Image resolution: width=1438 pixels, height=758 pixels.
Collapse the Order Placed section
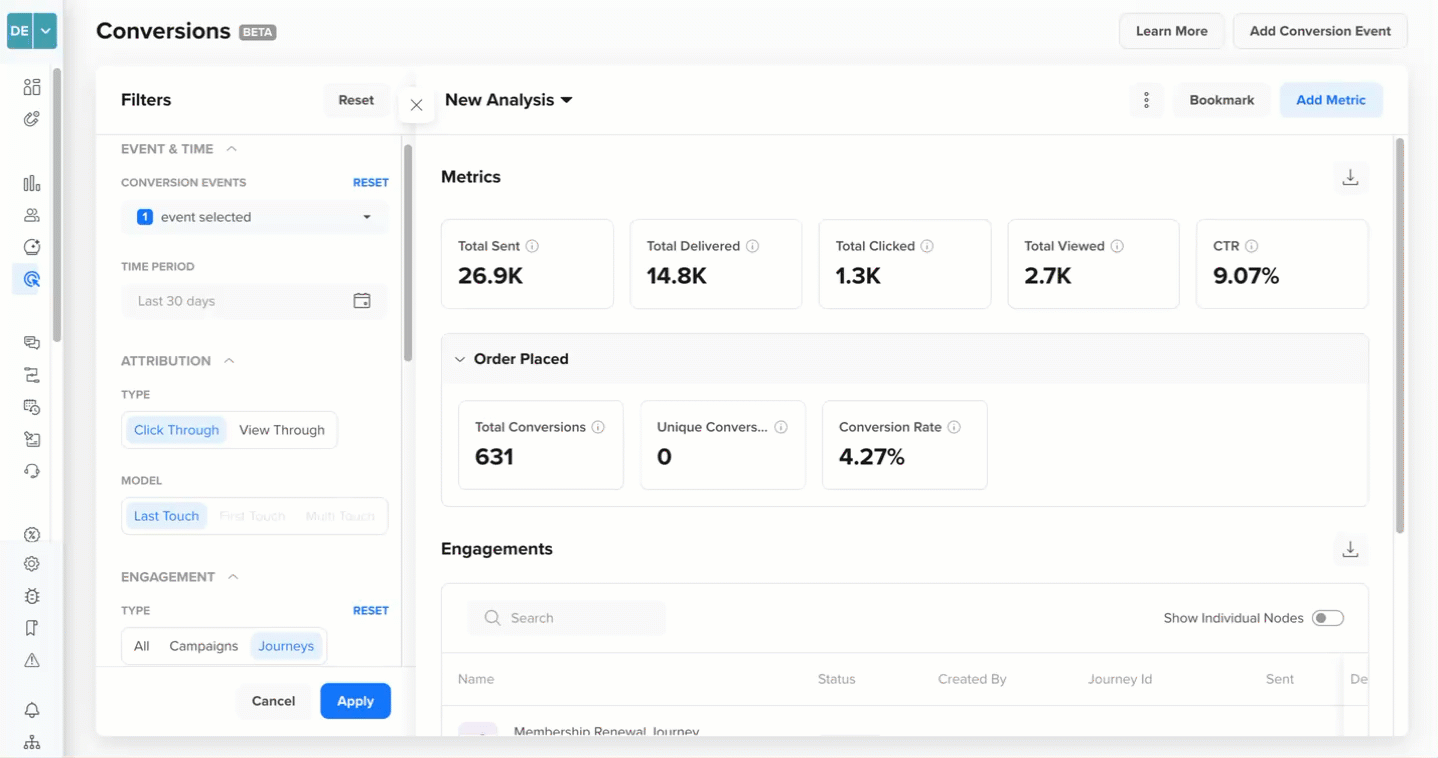coord(460,359)
